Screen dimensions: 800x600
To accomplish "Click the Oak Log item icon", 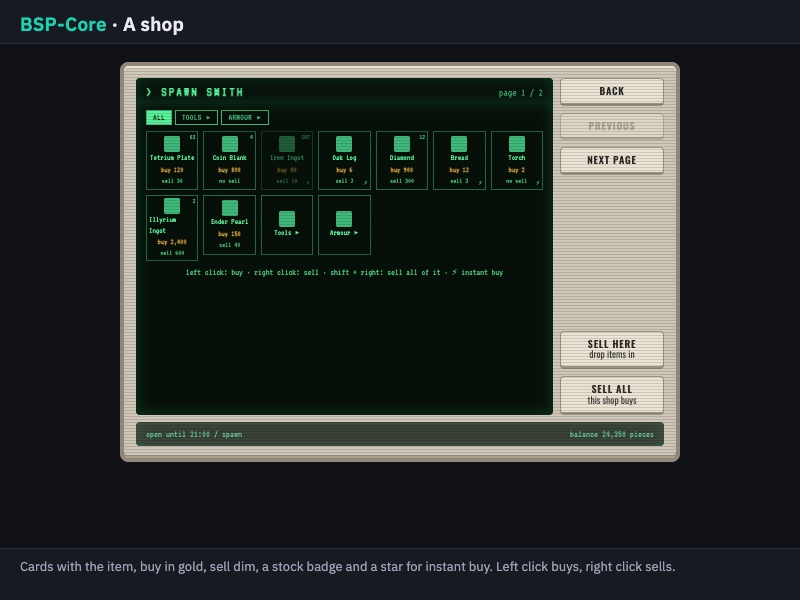I will [344, 144].
